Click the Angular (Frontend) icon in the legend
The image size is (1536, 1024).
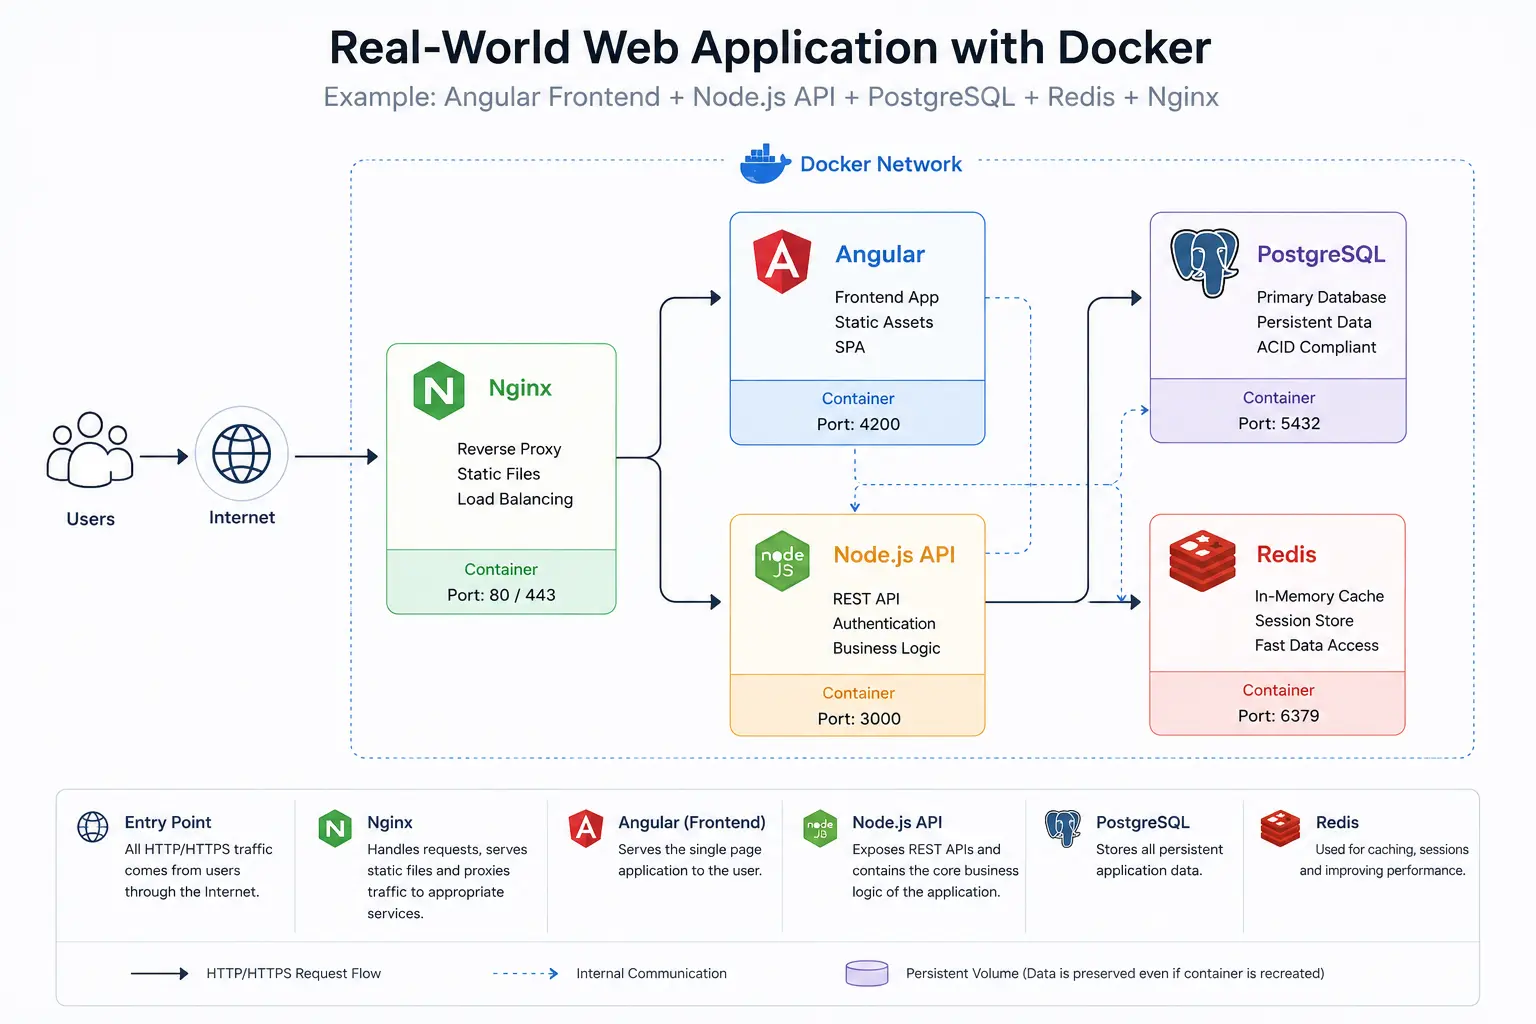coord(586,828)
